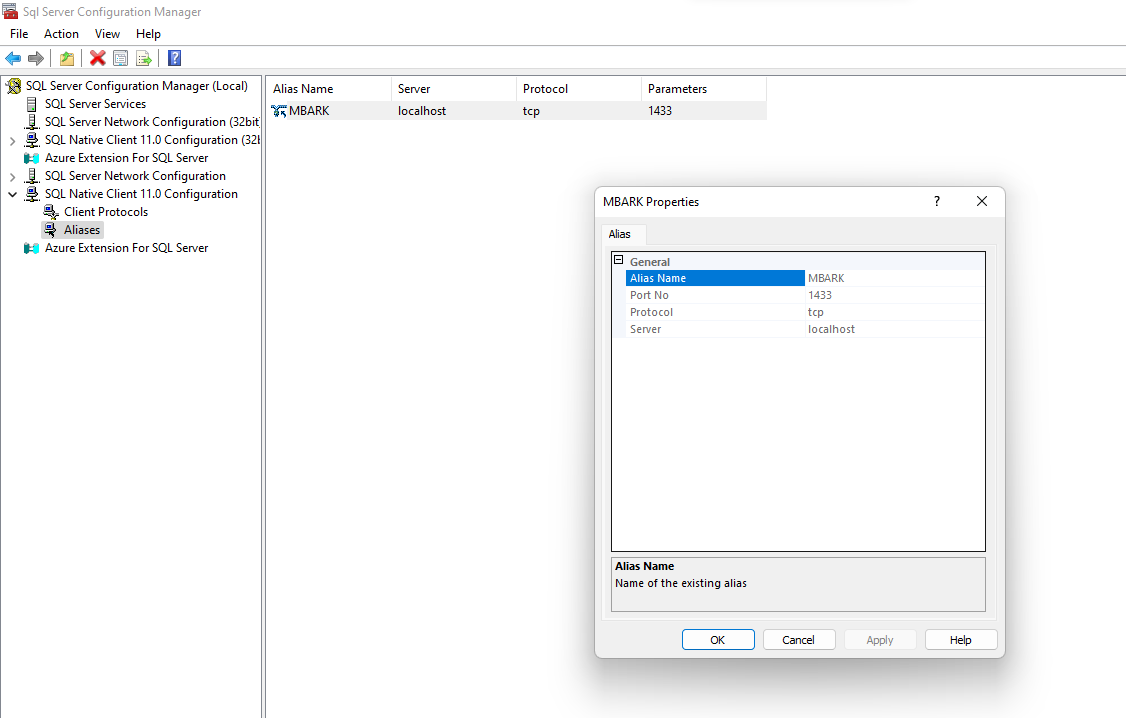Sort by the Alias Name column header
1126x718 pixels.
tap(330, 89)
